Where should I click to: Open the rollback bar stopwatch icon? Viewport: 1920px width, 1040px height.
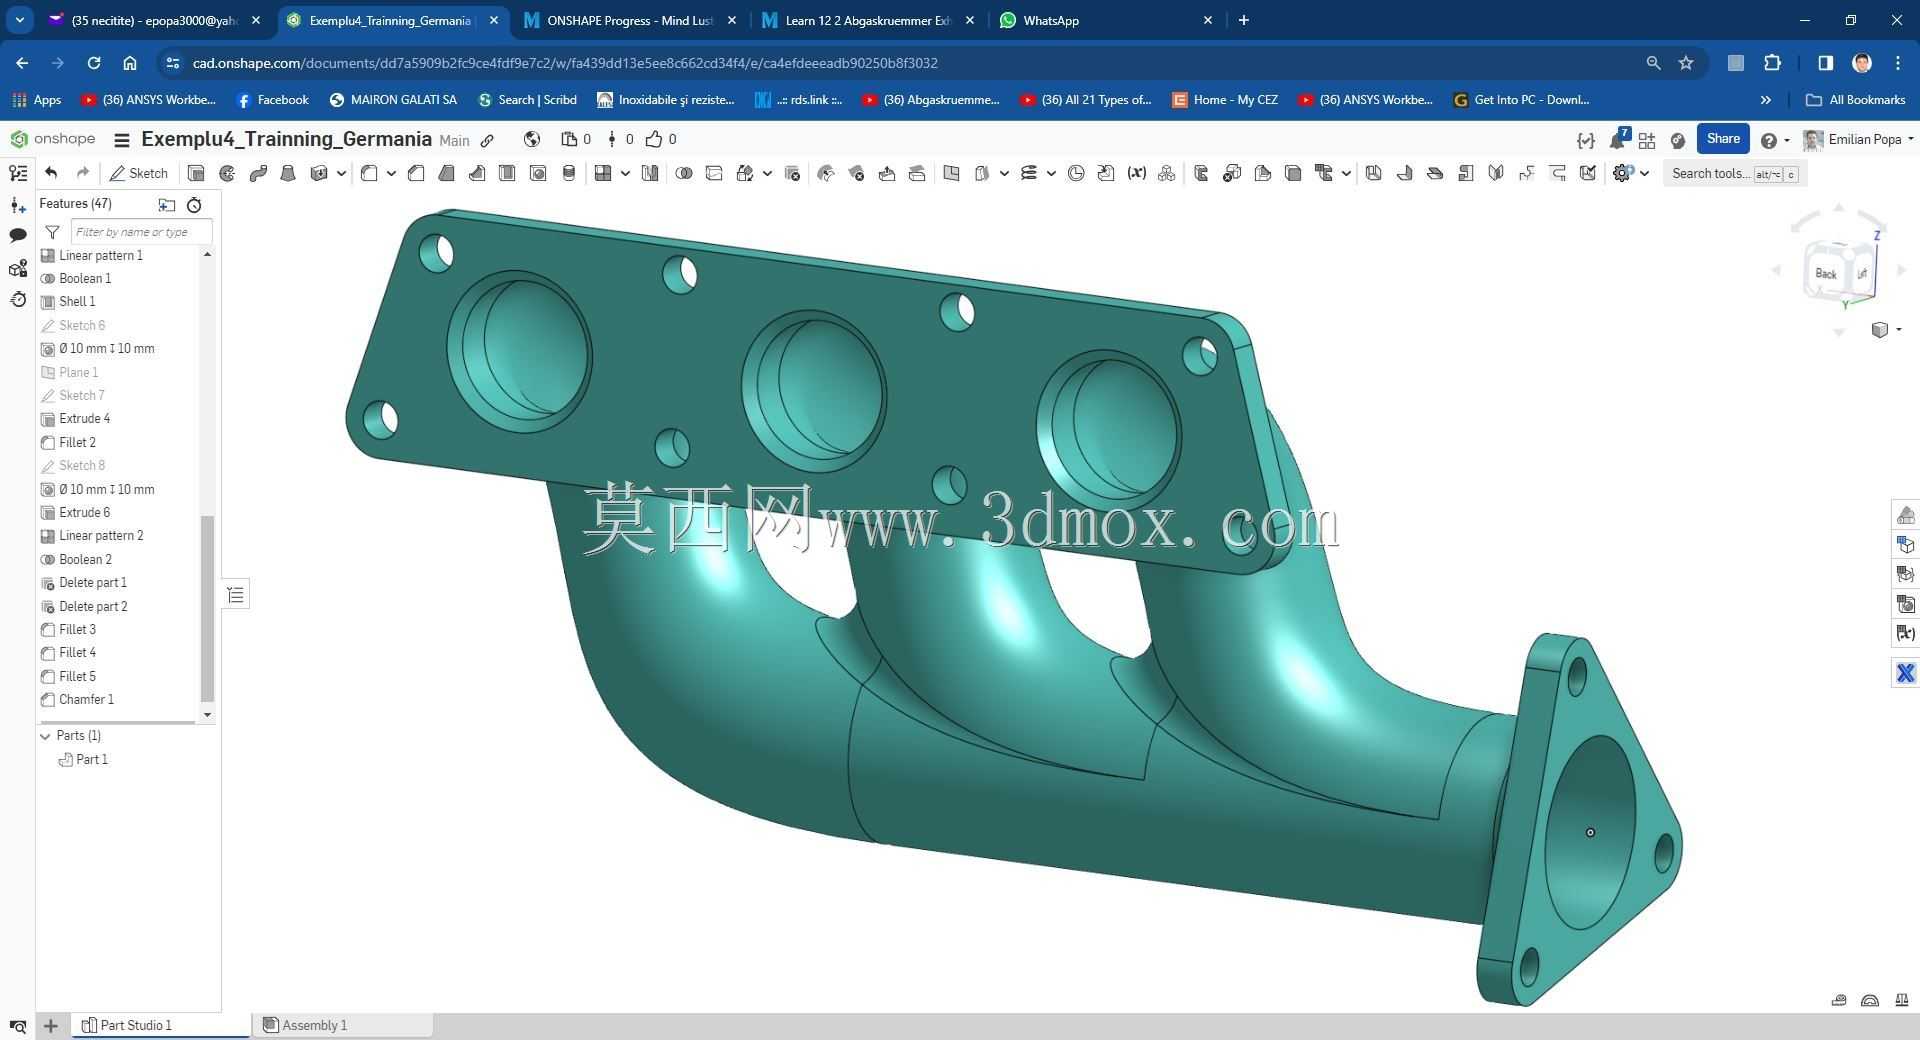click(194, 205)
